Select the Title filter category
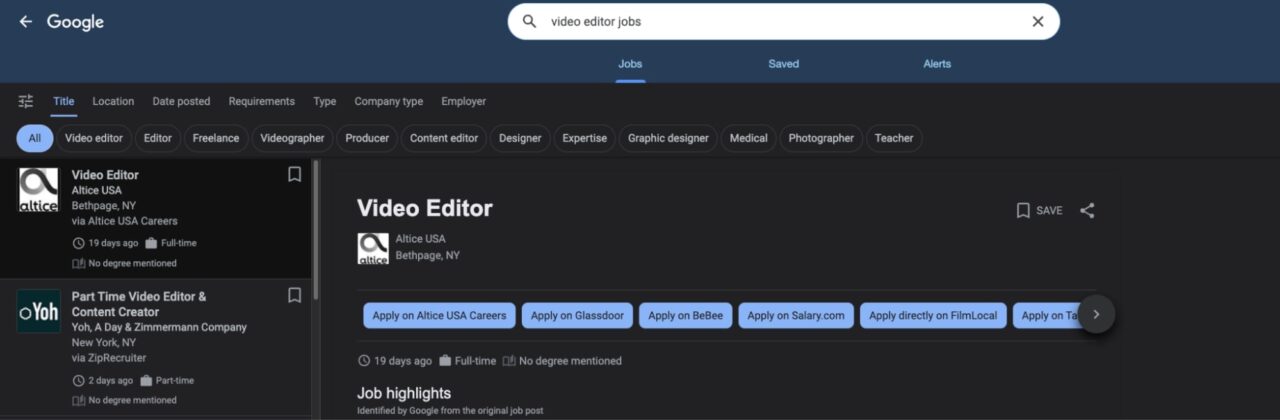The width and height of the screenshot is (1280, 420). pyautogui.click(x=64, y=101)
